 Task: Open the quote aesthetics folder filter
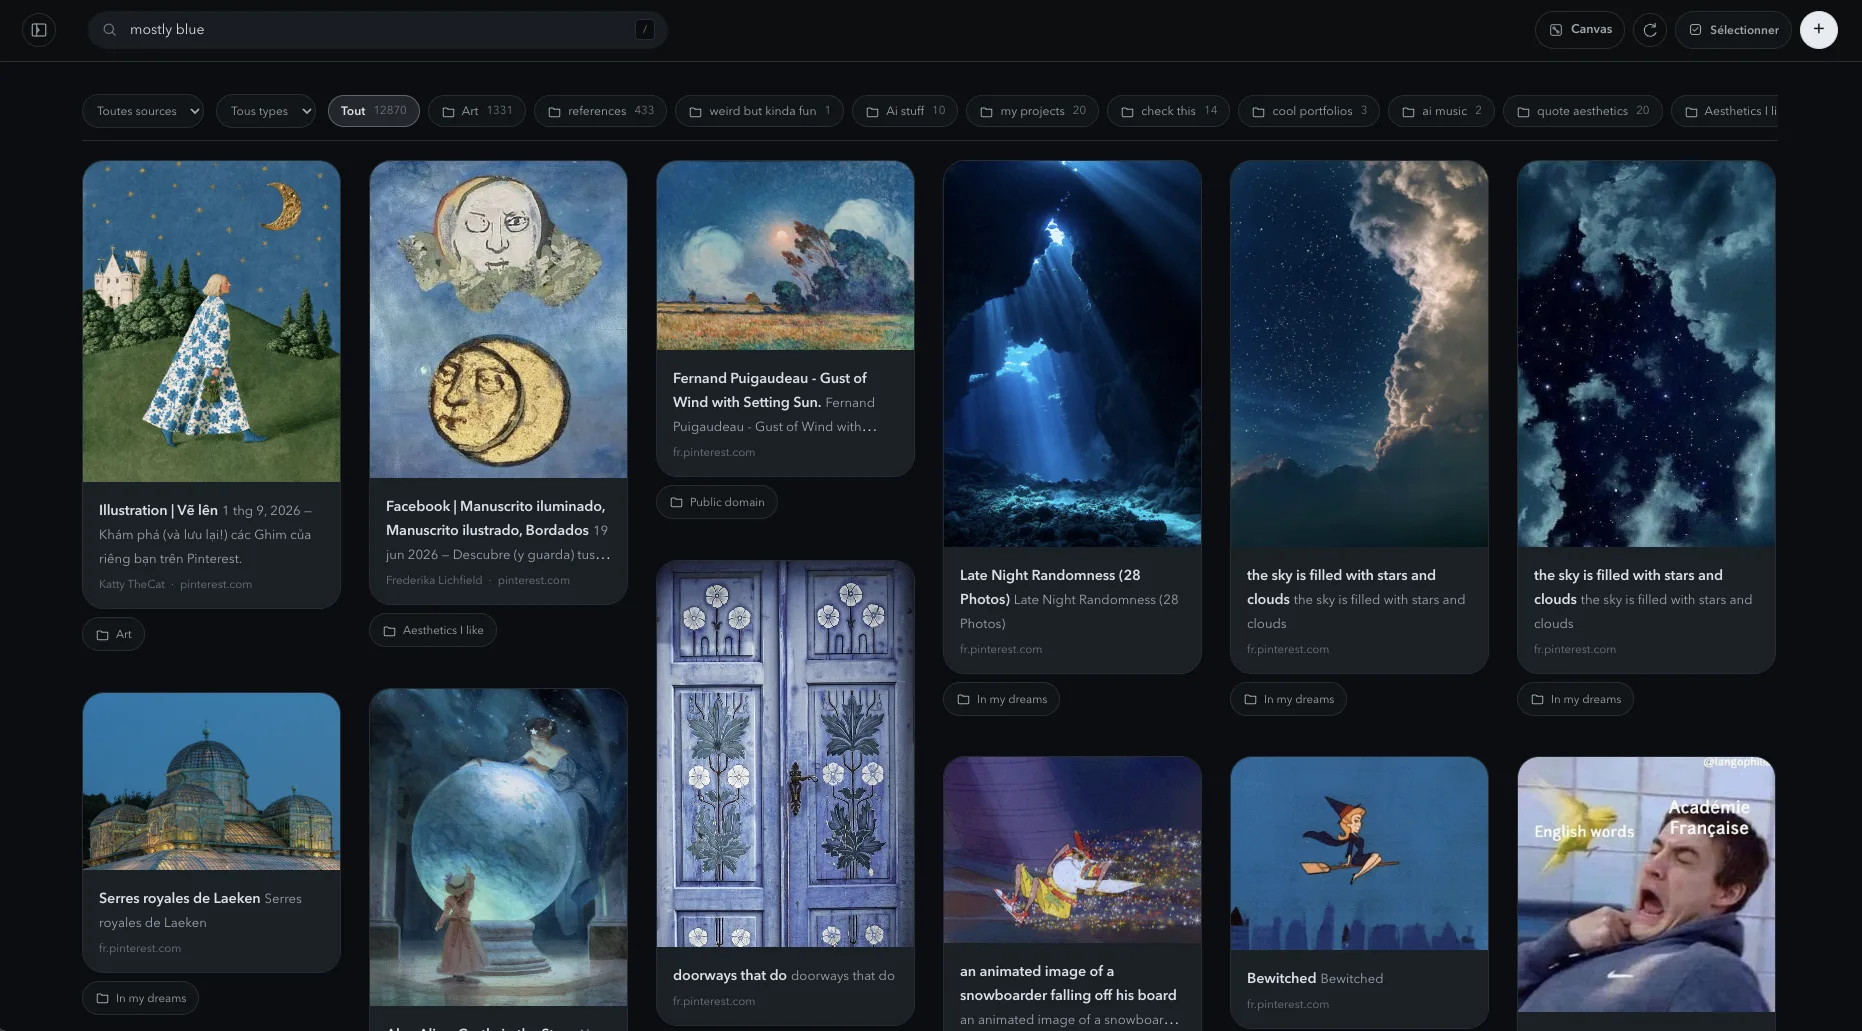pyautogui.click(x=1582, y=111)
